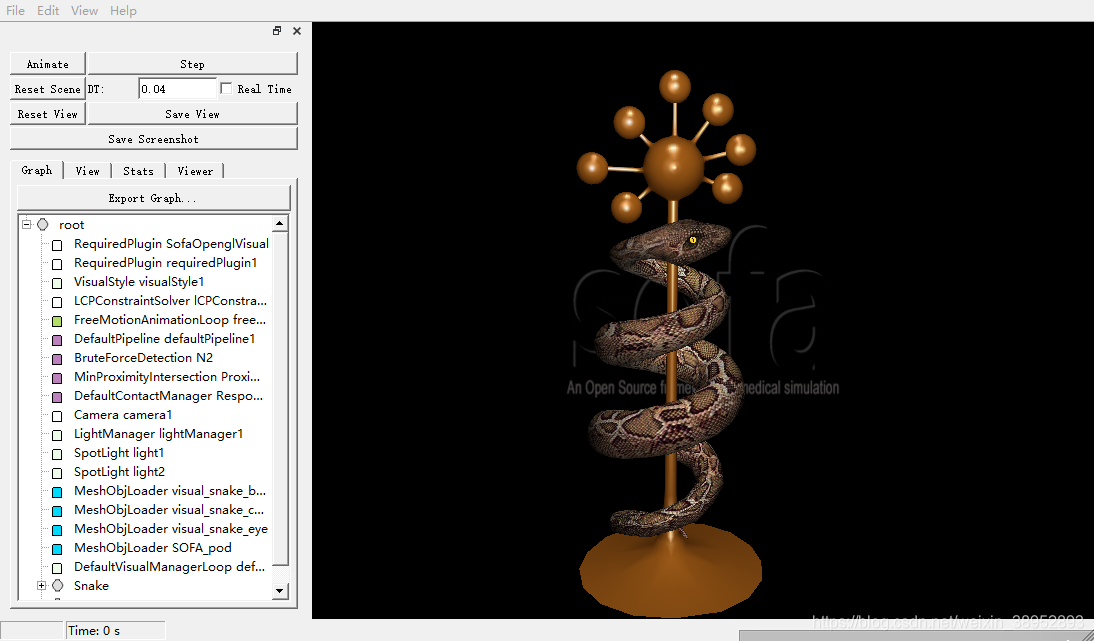Click the SpotLight light1 icon

tap(57, 453)
